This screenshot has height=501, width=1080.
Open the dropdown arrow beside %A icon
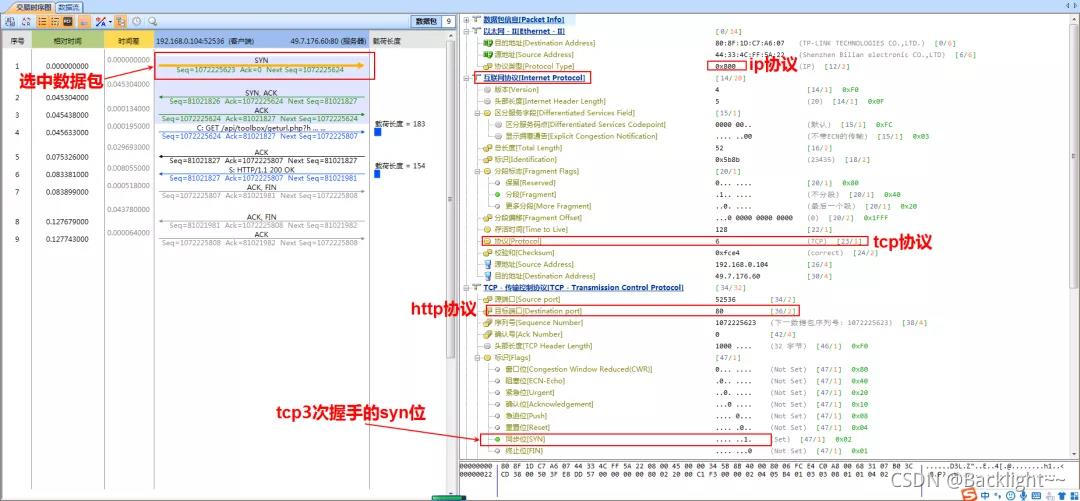[110, 22]
